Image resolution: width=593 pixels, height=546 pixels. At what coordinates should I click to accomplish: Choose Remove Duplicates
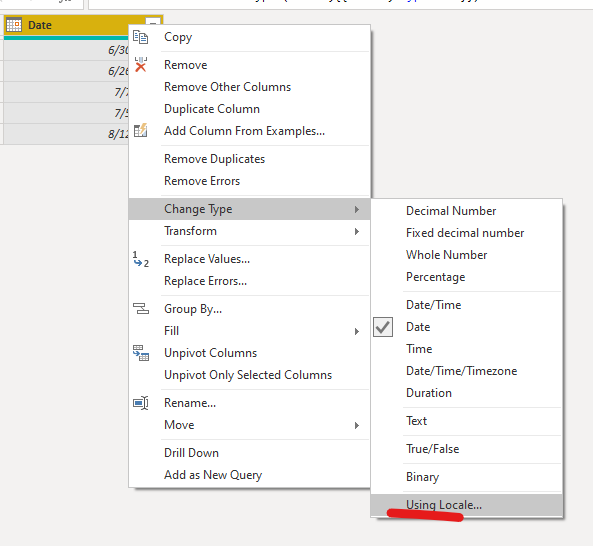[x=249, y=159]
